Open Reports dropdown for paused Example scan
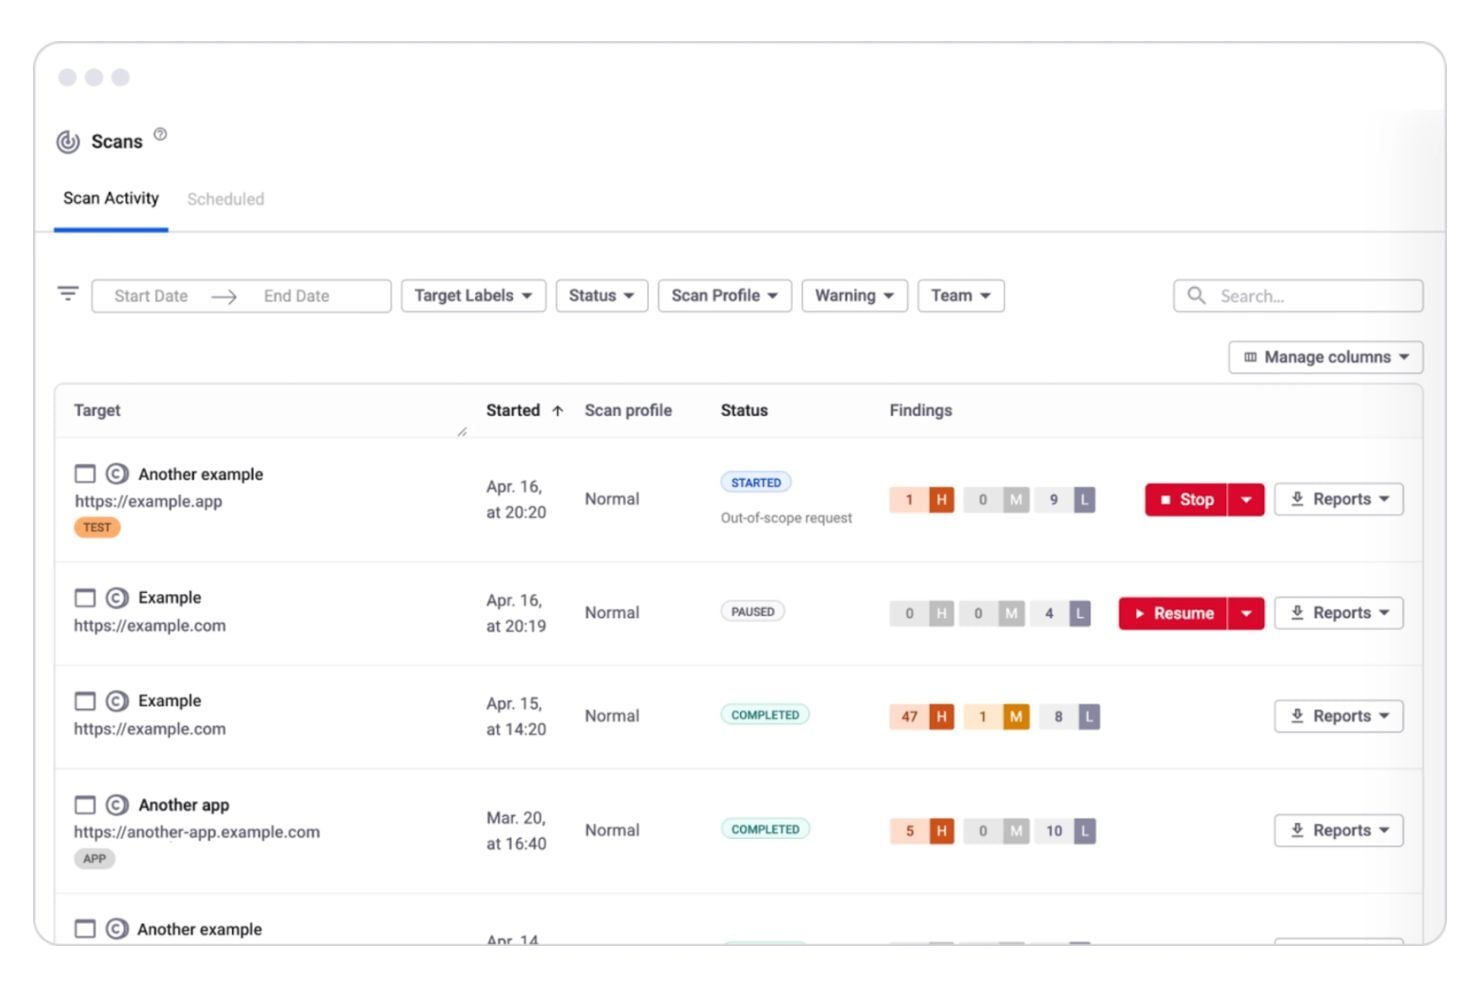1480x987 pixels. click(x=1338, y=613)
